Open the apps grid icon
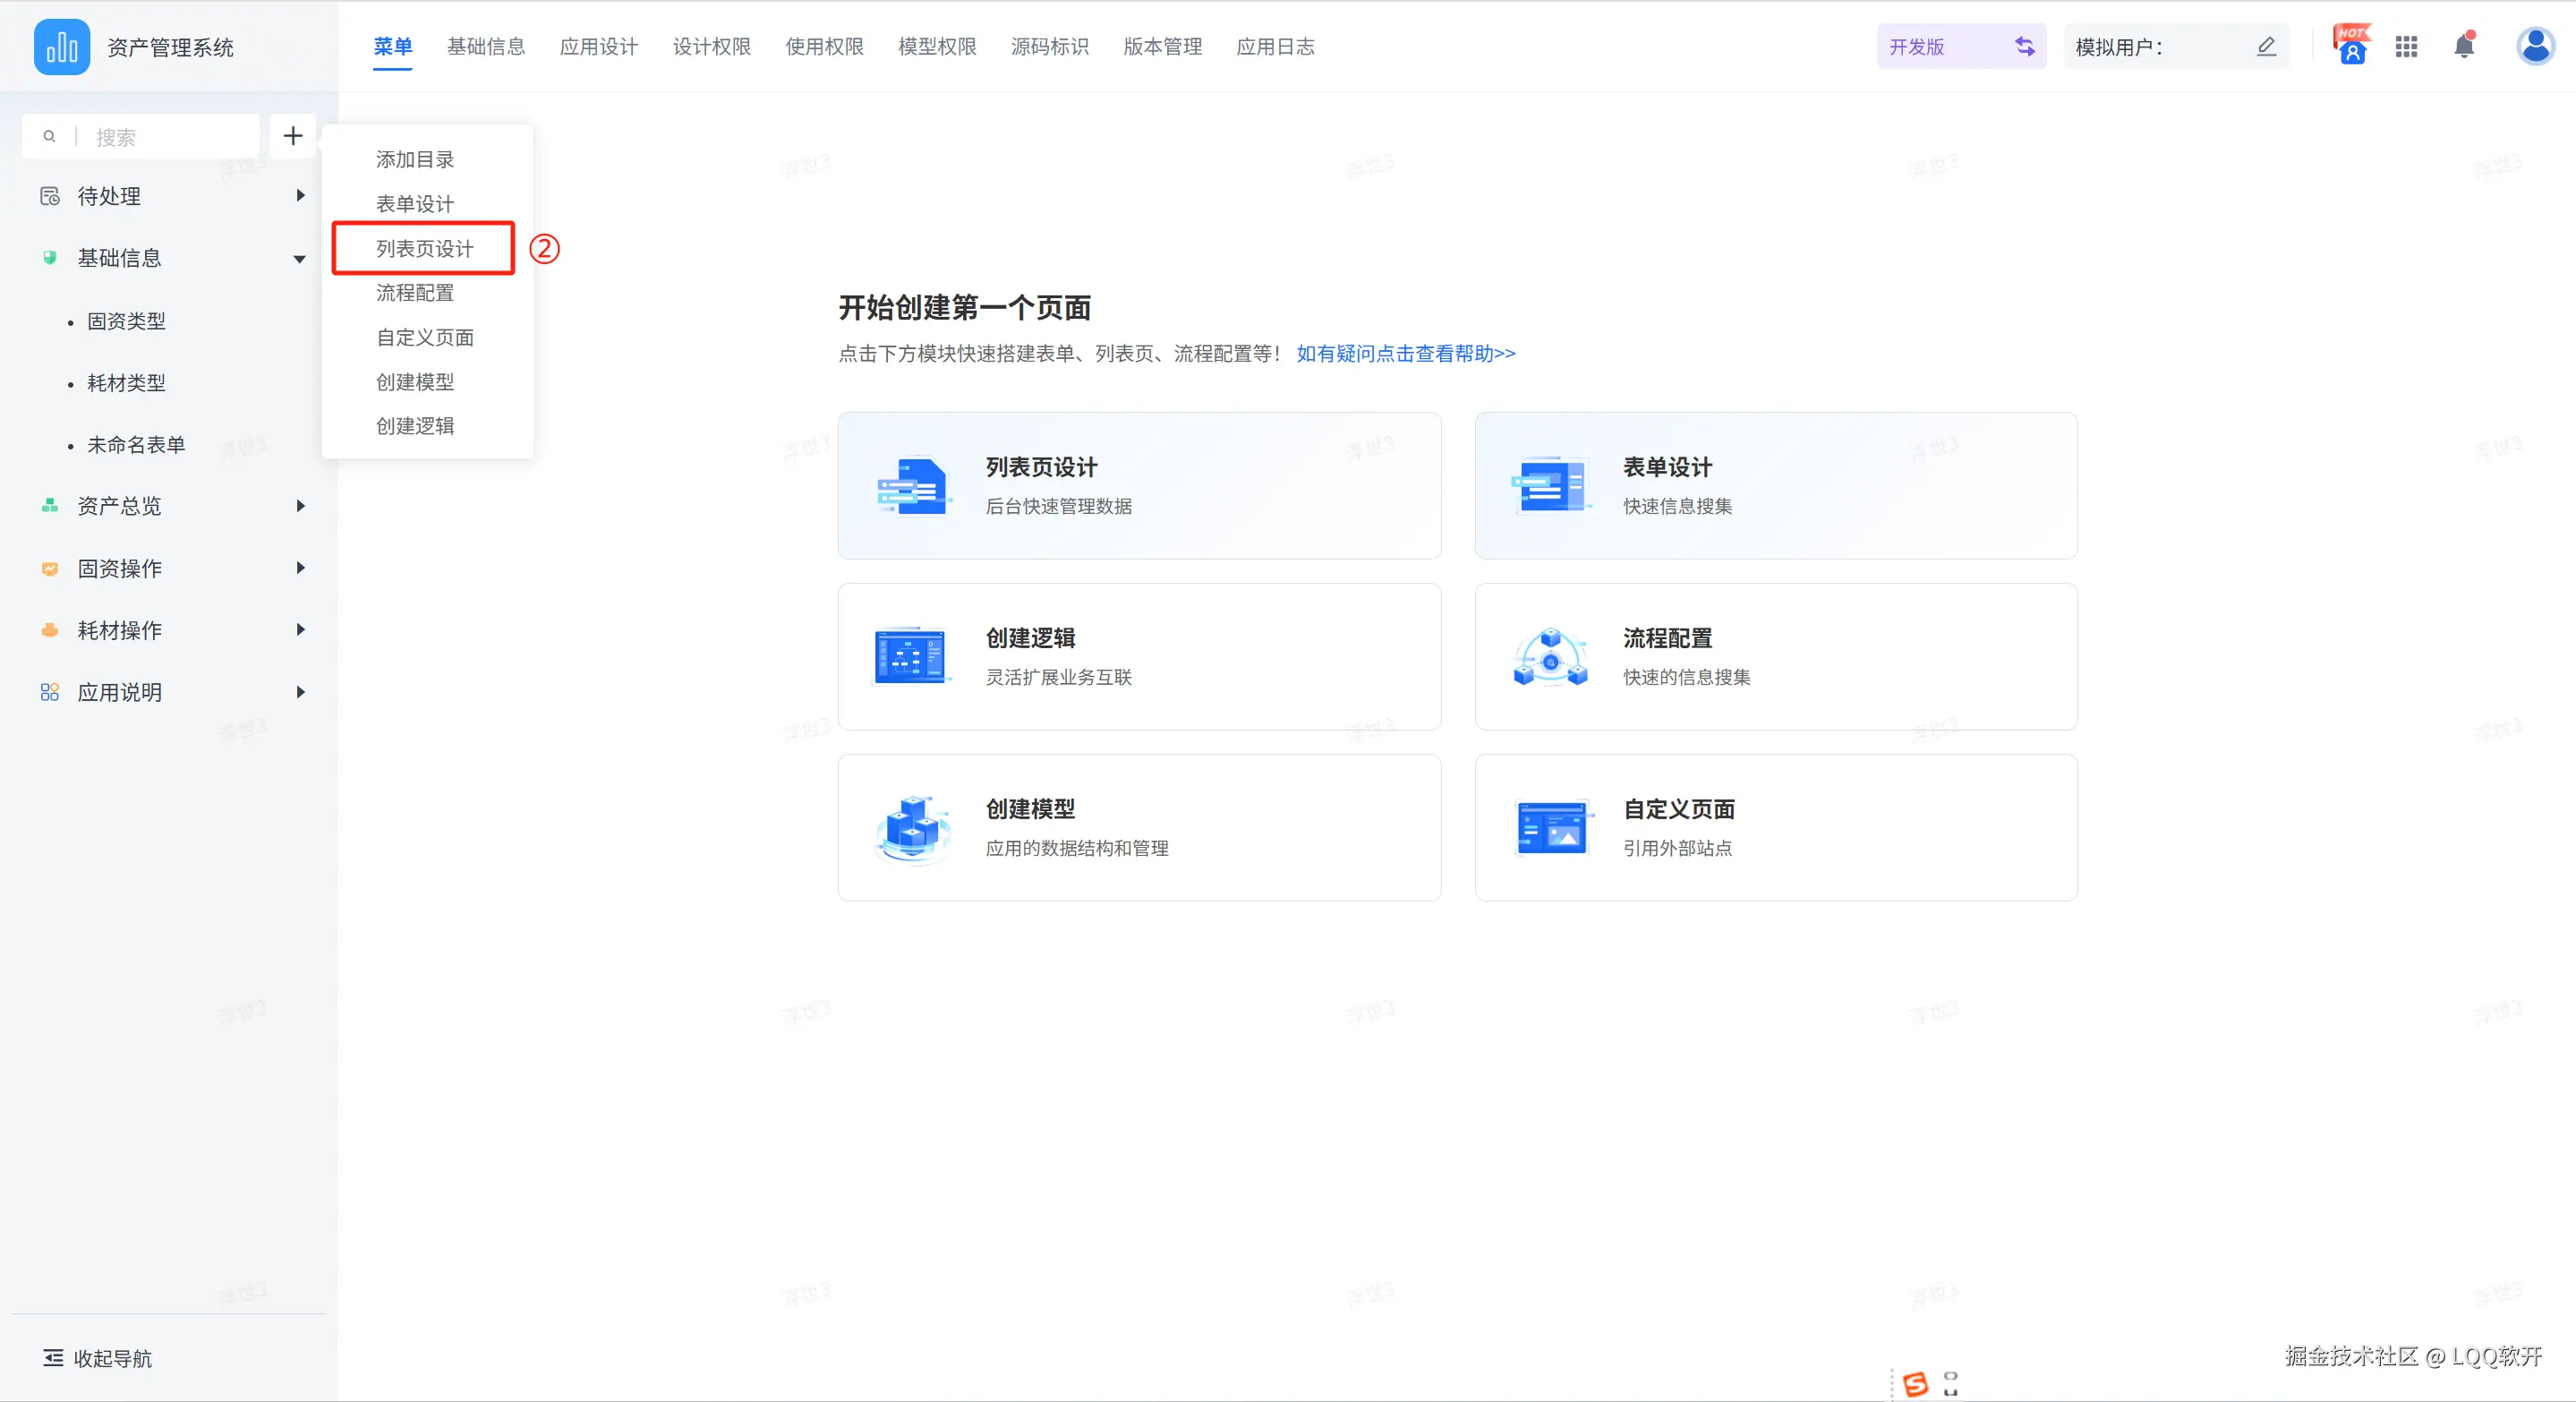Viewport: 2576px width, 1402px height. [2406, 47]
